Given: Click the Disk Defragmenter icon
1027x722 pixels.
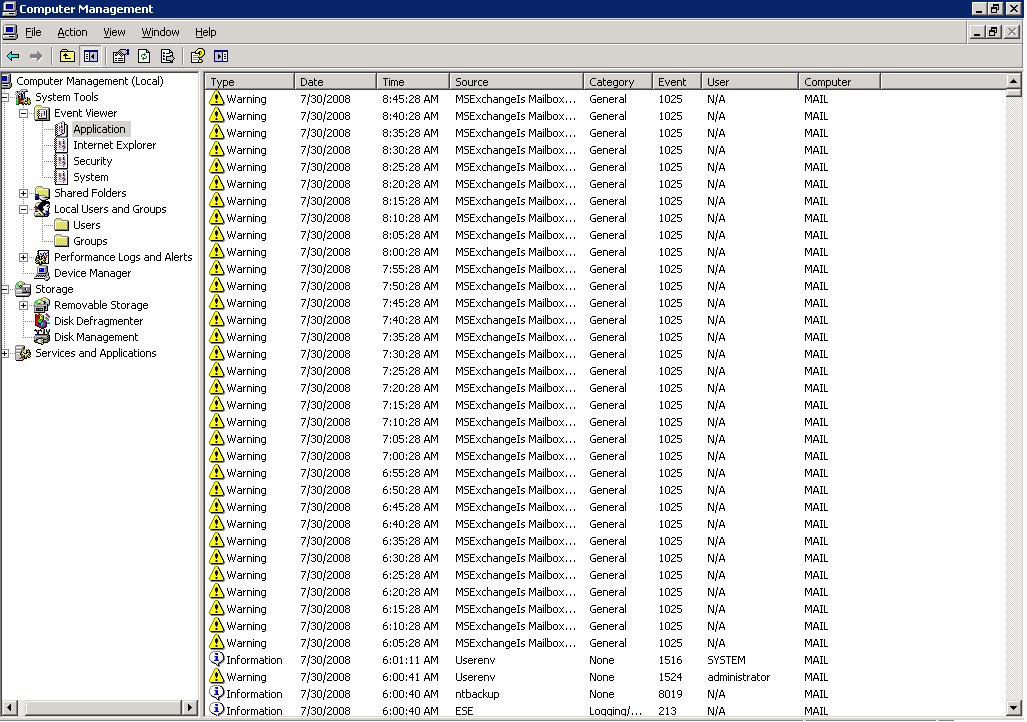Looking at the screenshot, I should pos(43,321).
